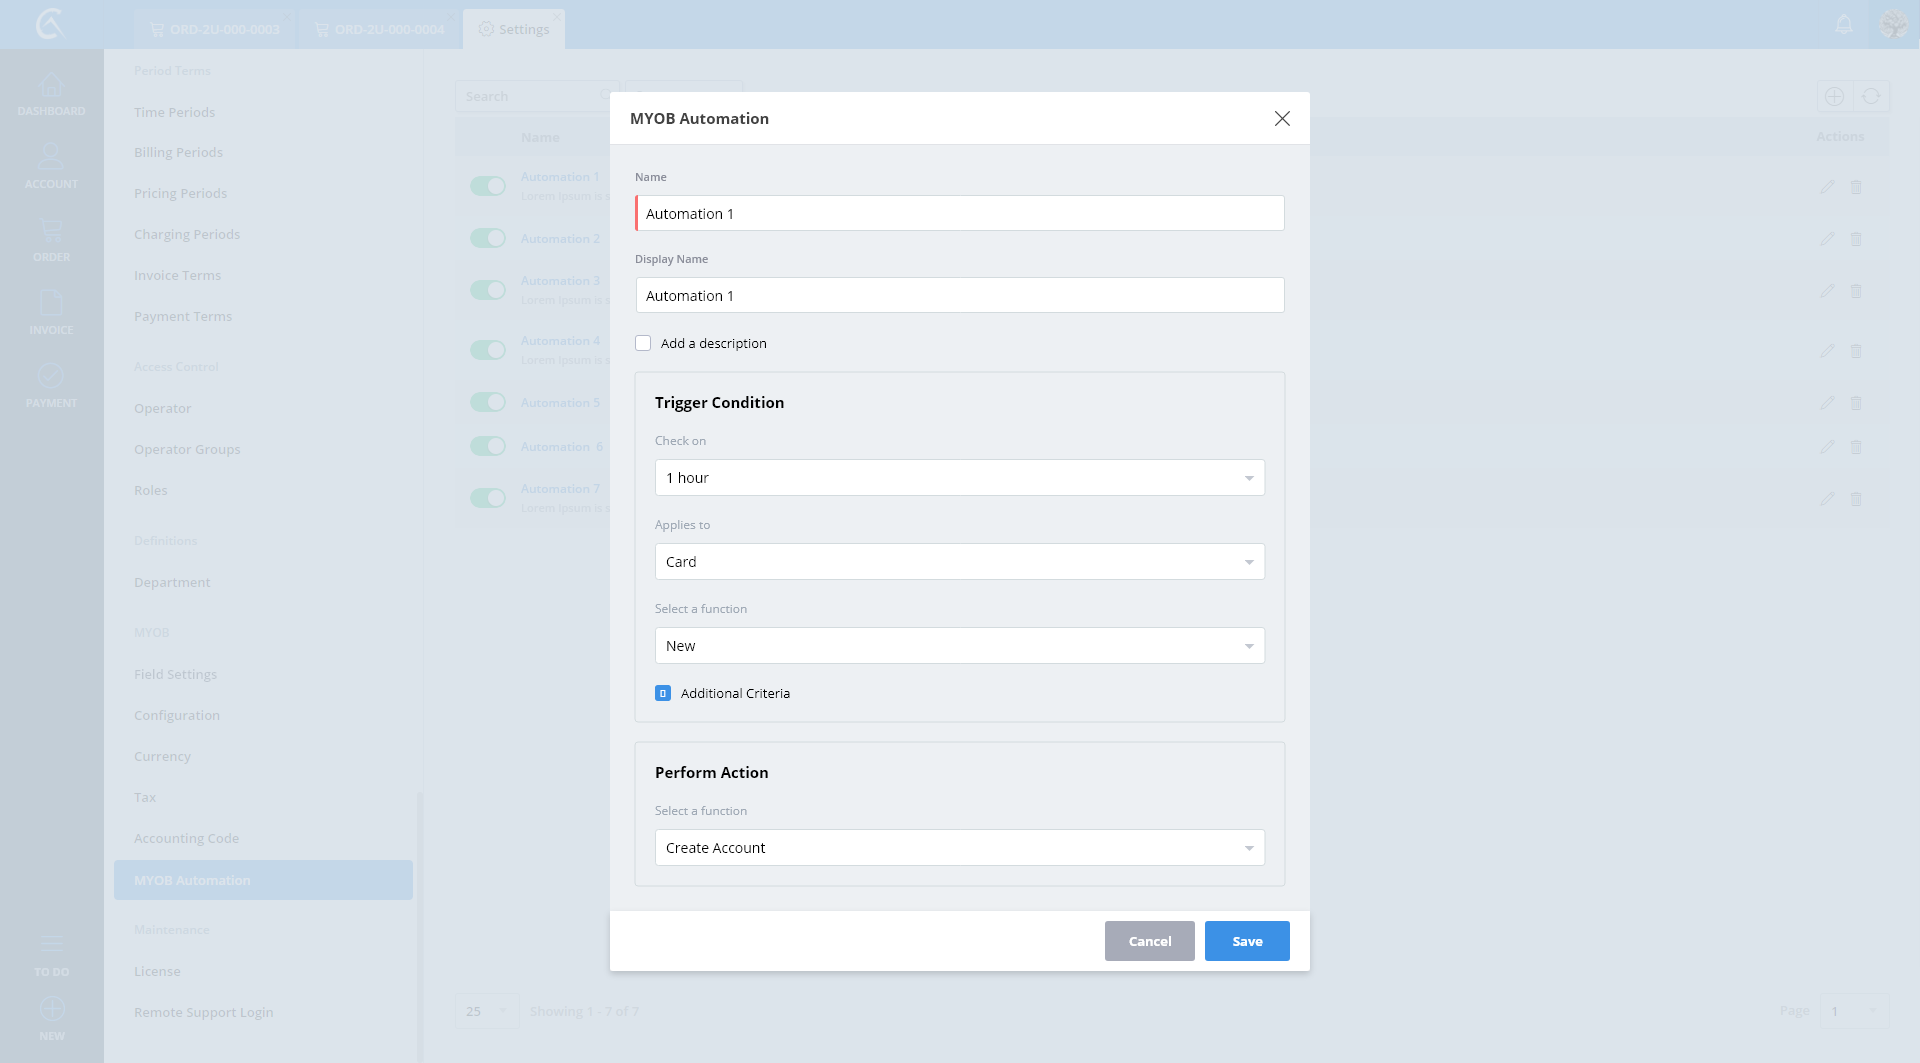This screenshot has width=1920, height=1063.
Task: Click the Display Name input field
Action: tap(959, 296)
